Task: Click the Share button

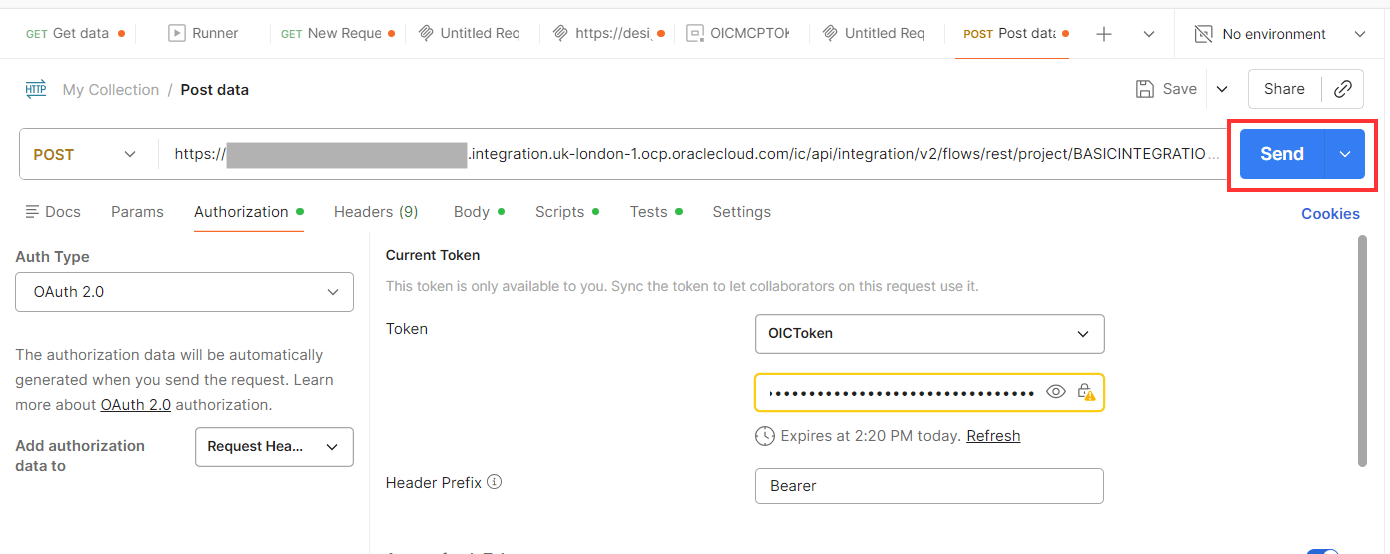Action: click(1284, 89)
